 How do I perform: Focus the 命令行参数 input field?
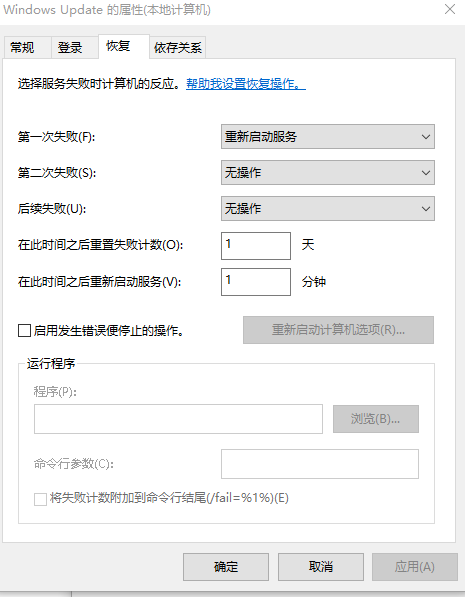320,464
